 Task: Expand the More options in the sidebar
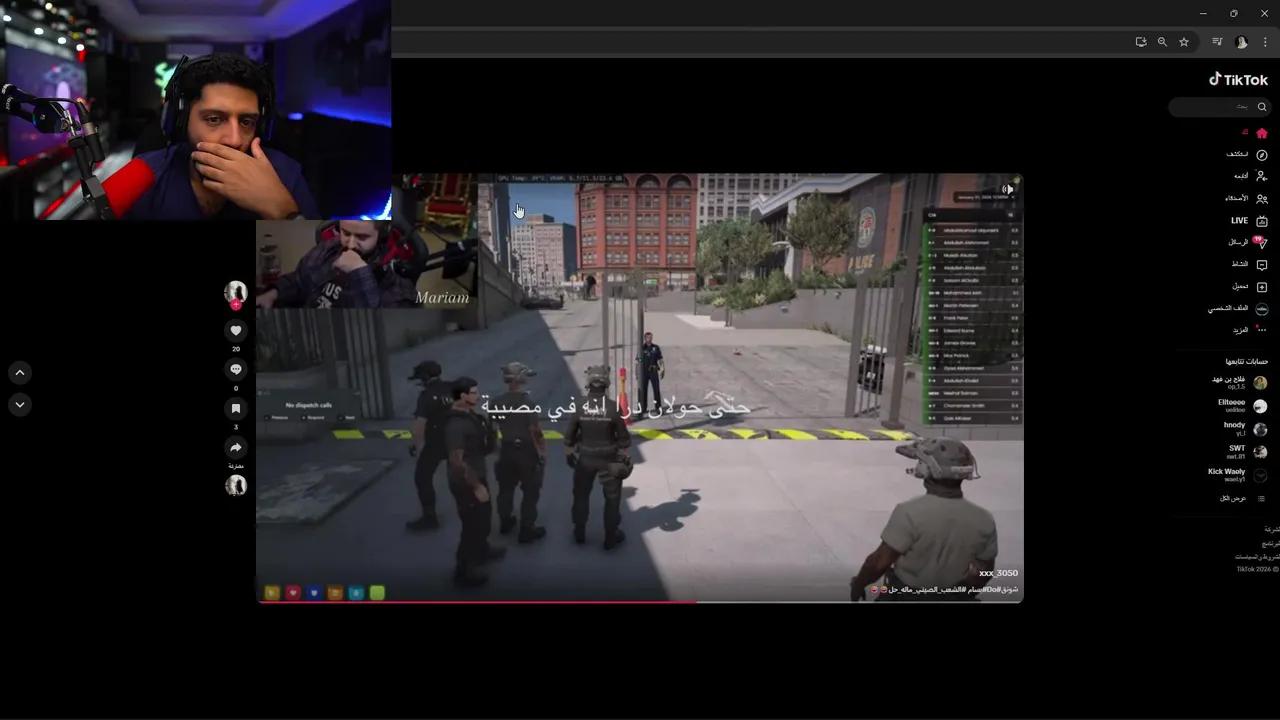point(1262,330)
